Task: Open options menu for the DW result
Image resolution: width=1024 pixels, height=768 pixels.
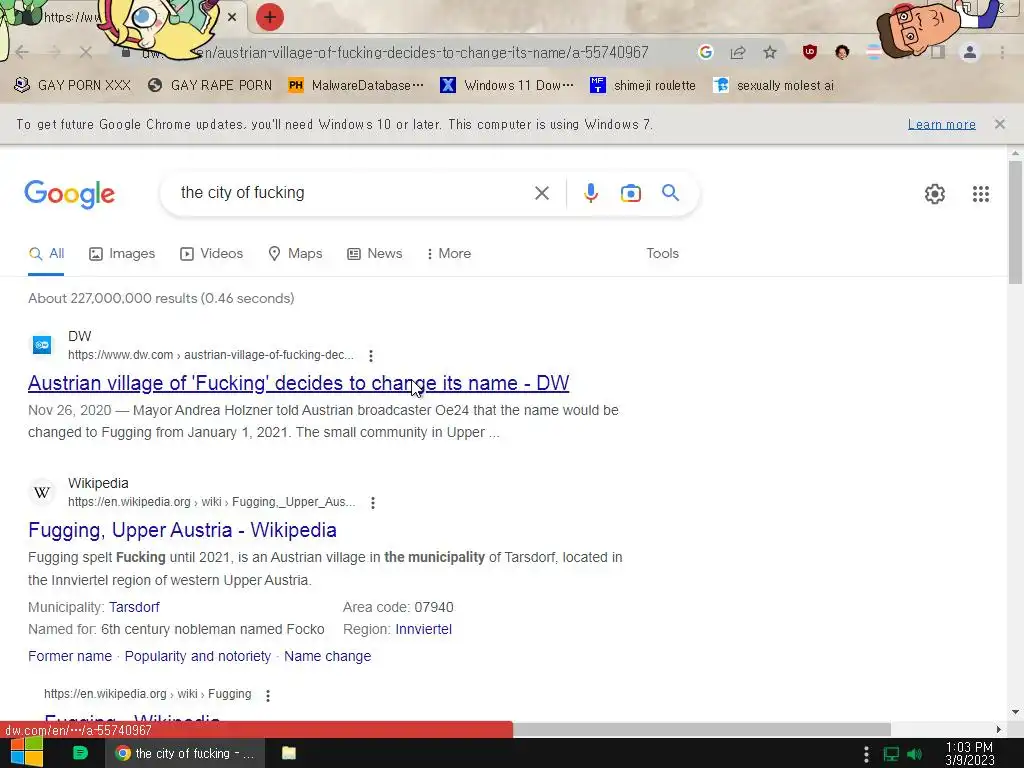Action: tap(371, 356)
